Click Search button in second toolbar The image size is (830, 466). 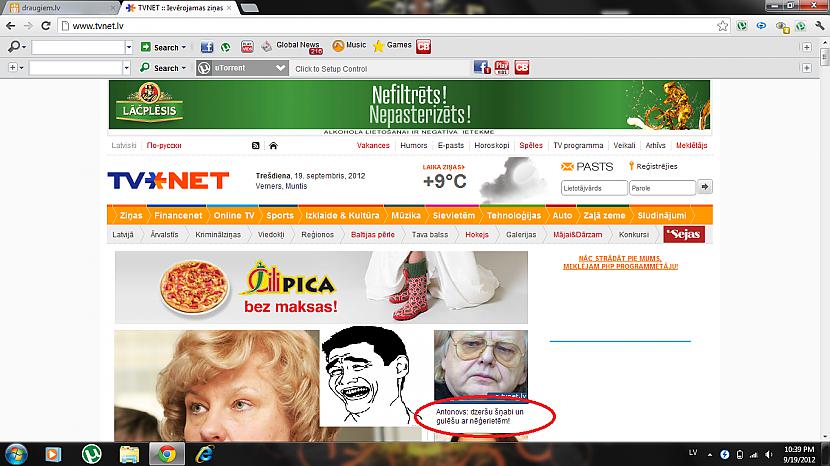[x=163, y=68]
